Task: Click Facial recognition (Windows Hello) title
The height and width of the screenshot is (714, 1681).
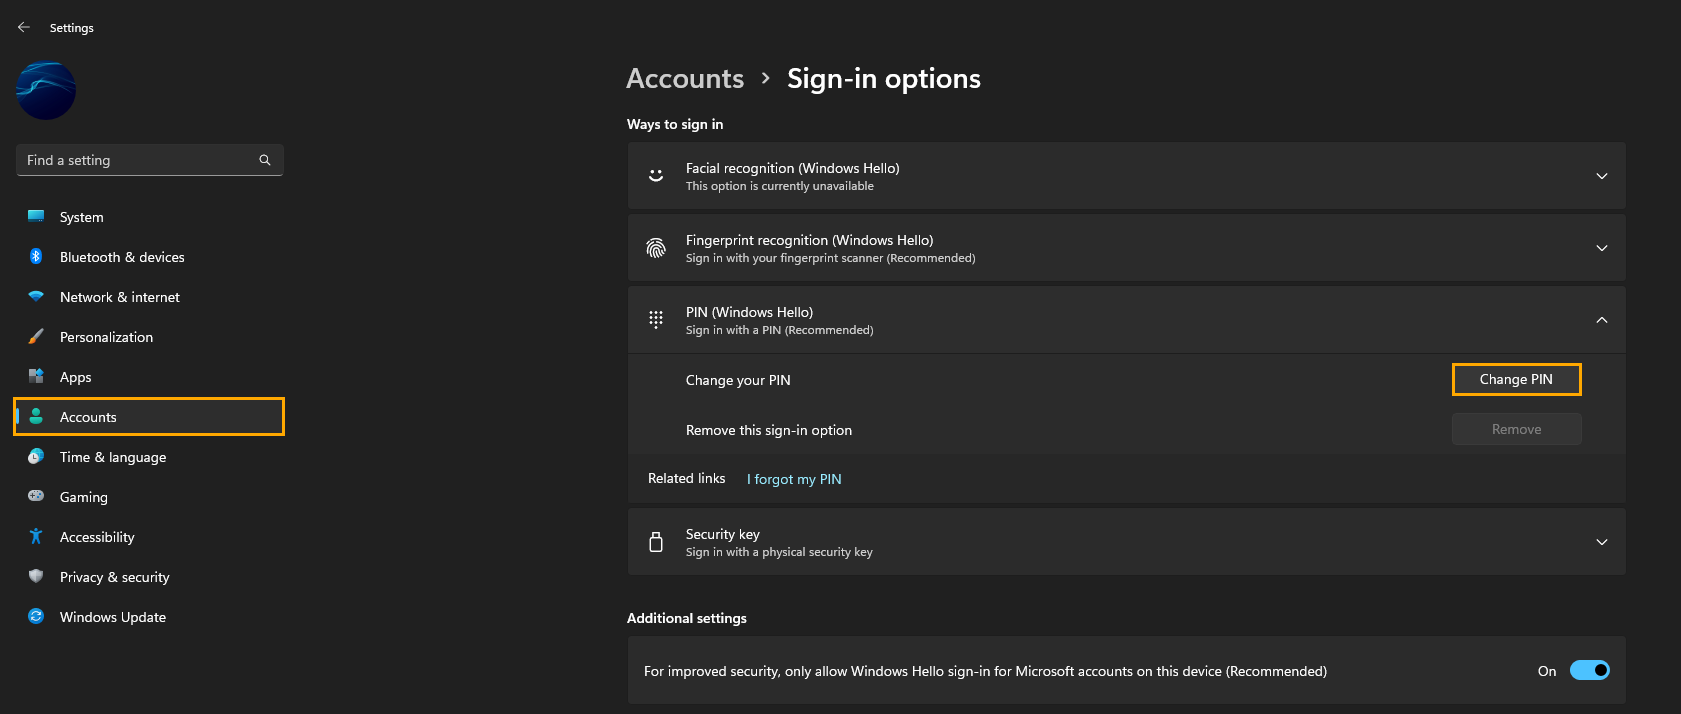Action: coord(792,168)
